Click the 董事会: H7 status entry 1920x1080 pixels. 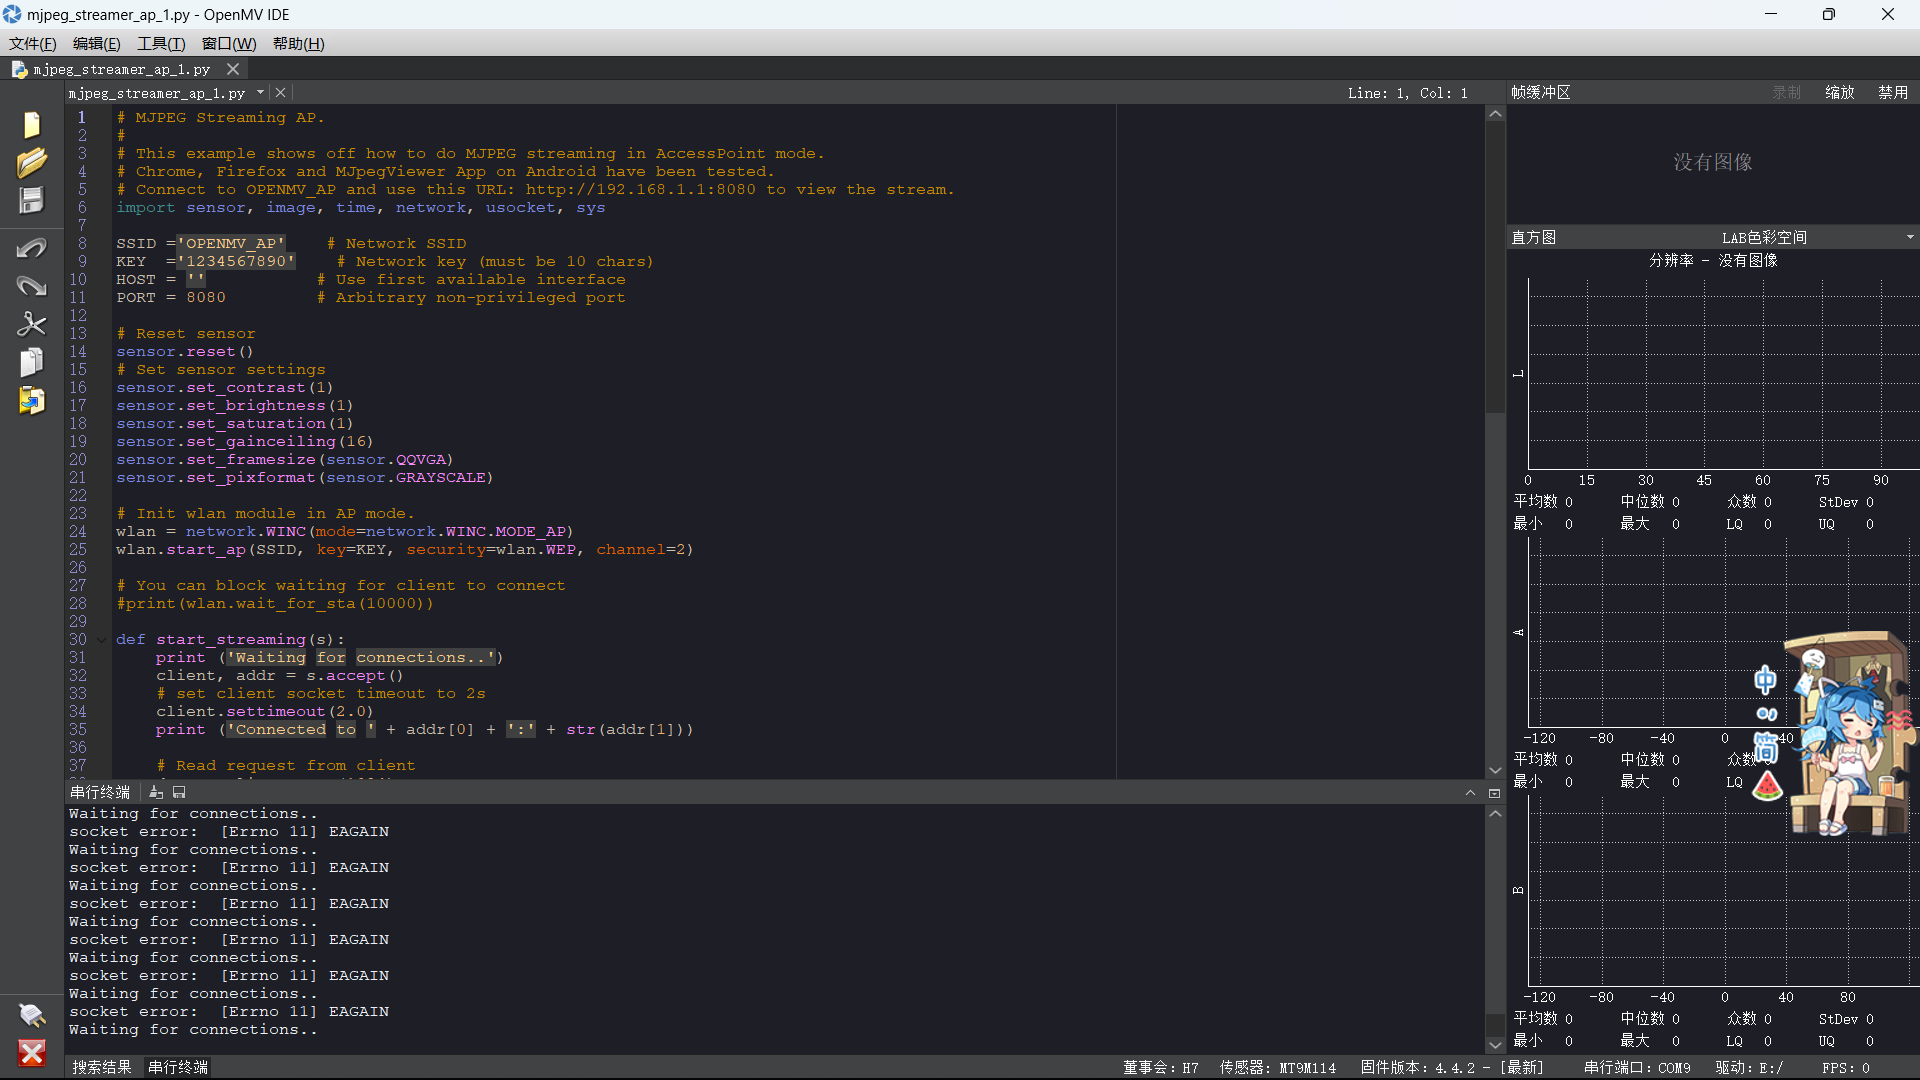point(1160,1068)
